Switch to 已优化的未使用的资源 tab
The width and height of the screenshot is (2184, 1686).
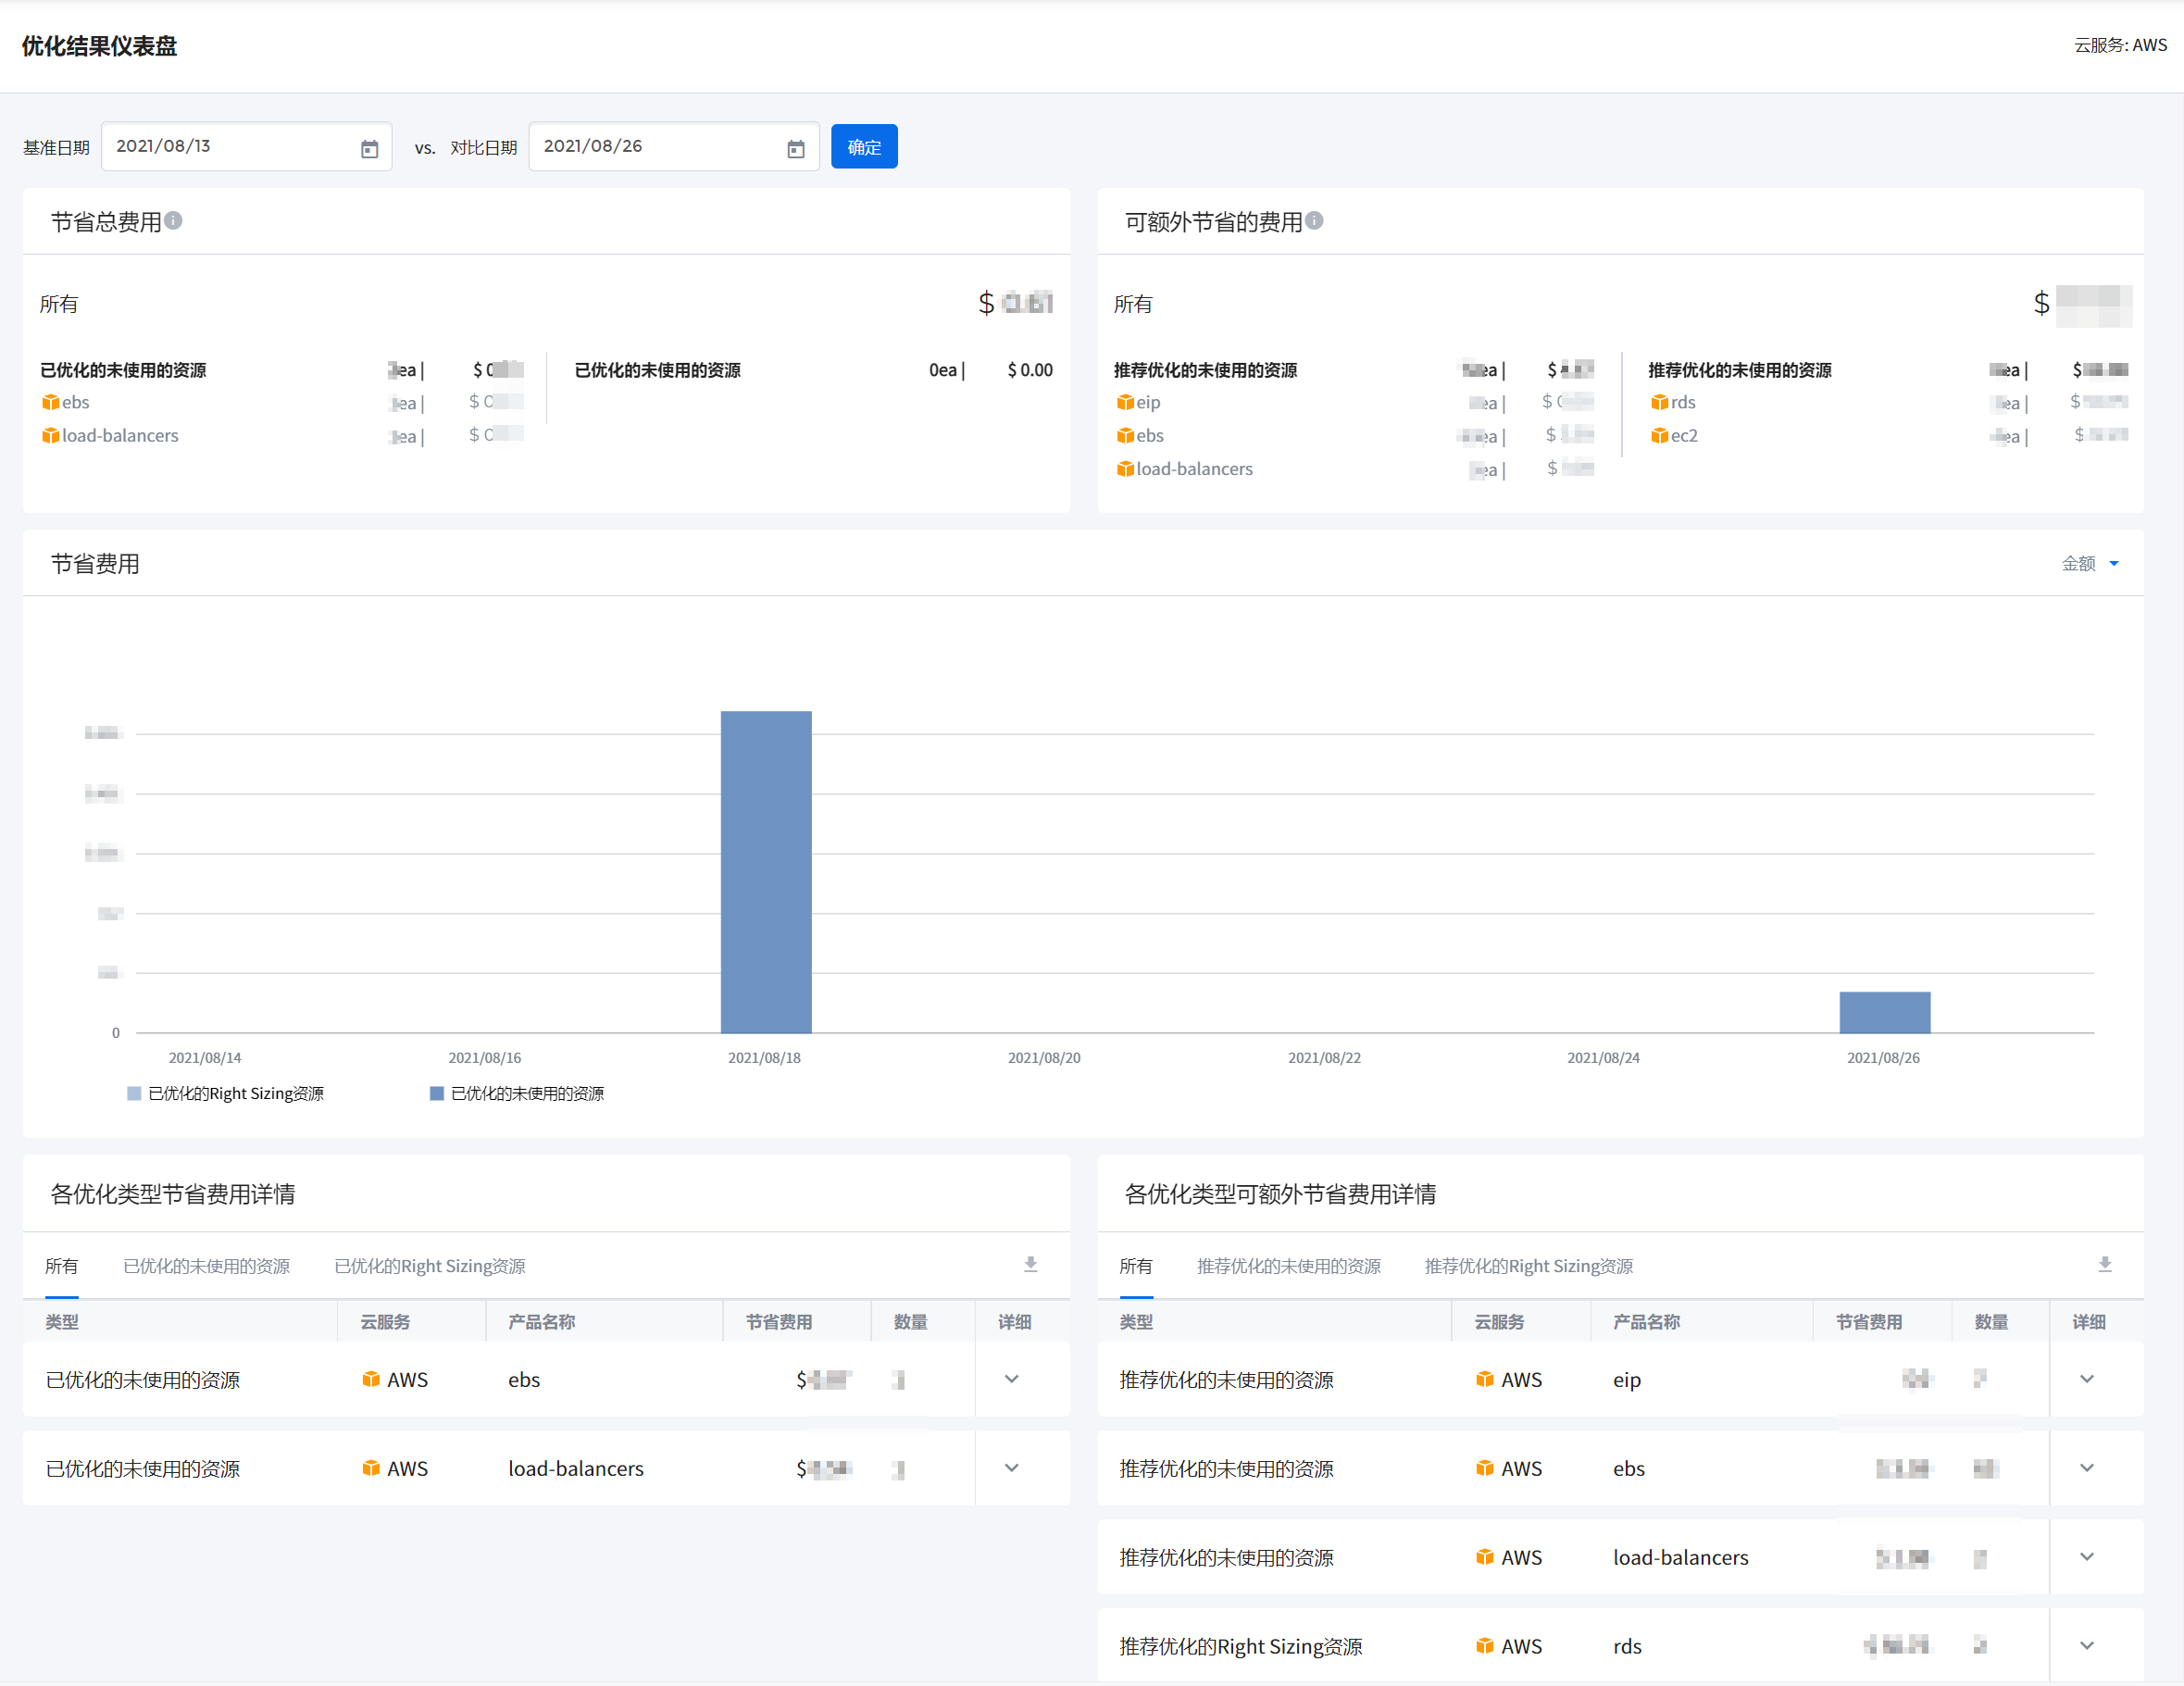click(x=206, y=1266)
